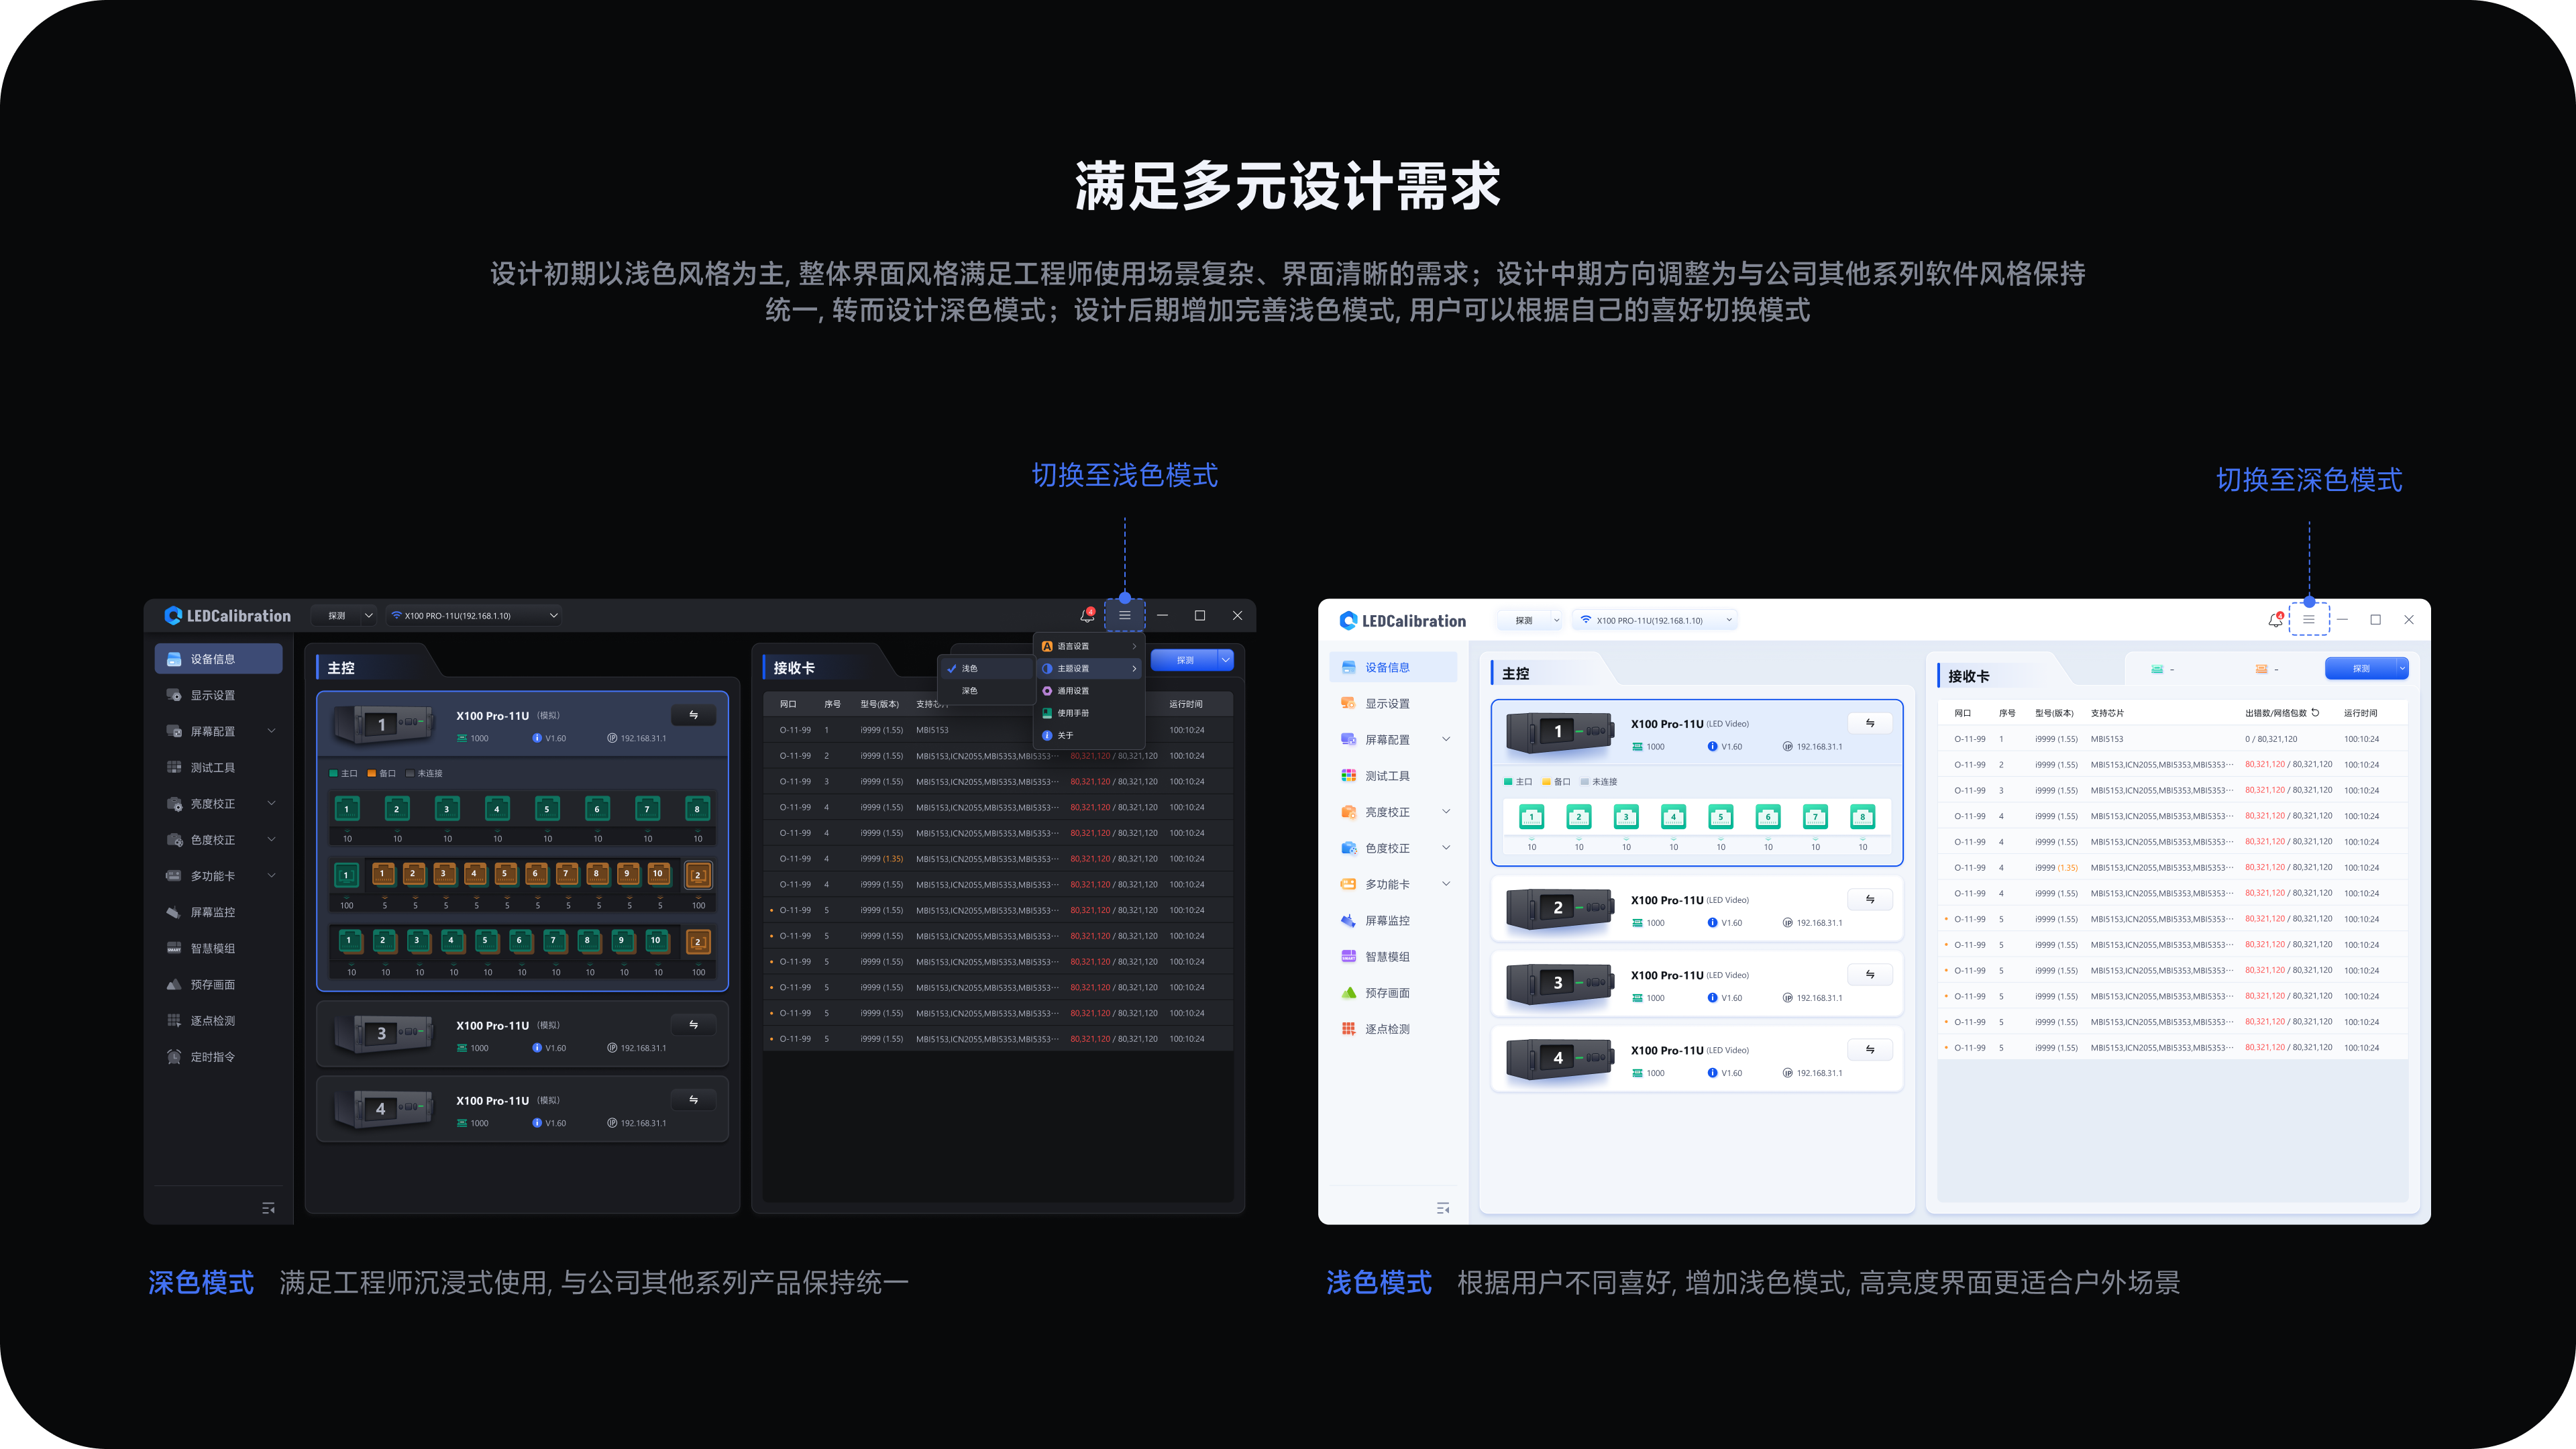
Task: Click blue 探测 button in dark window
Action: click(x=1184, y=659)
